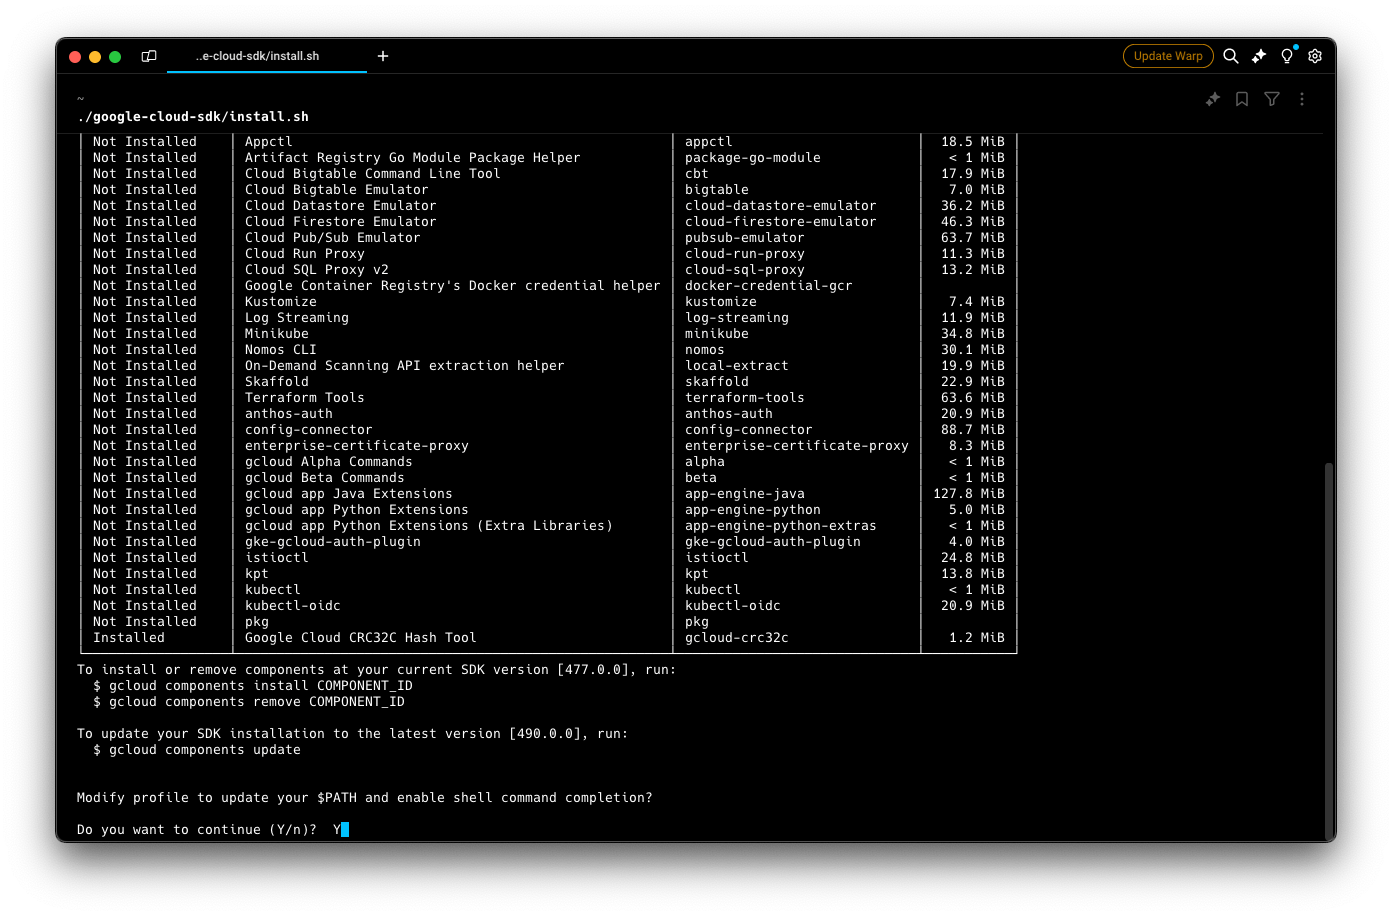This screenshot has width=1392, height=916.
Task: Open Warp settings gear icon
Action: click(x=1315, y=56)
